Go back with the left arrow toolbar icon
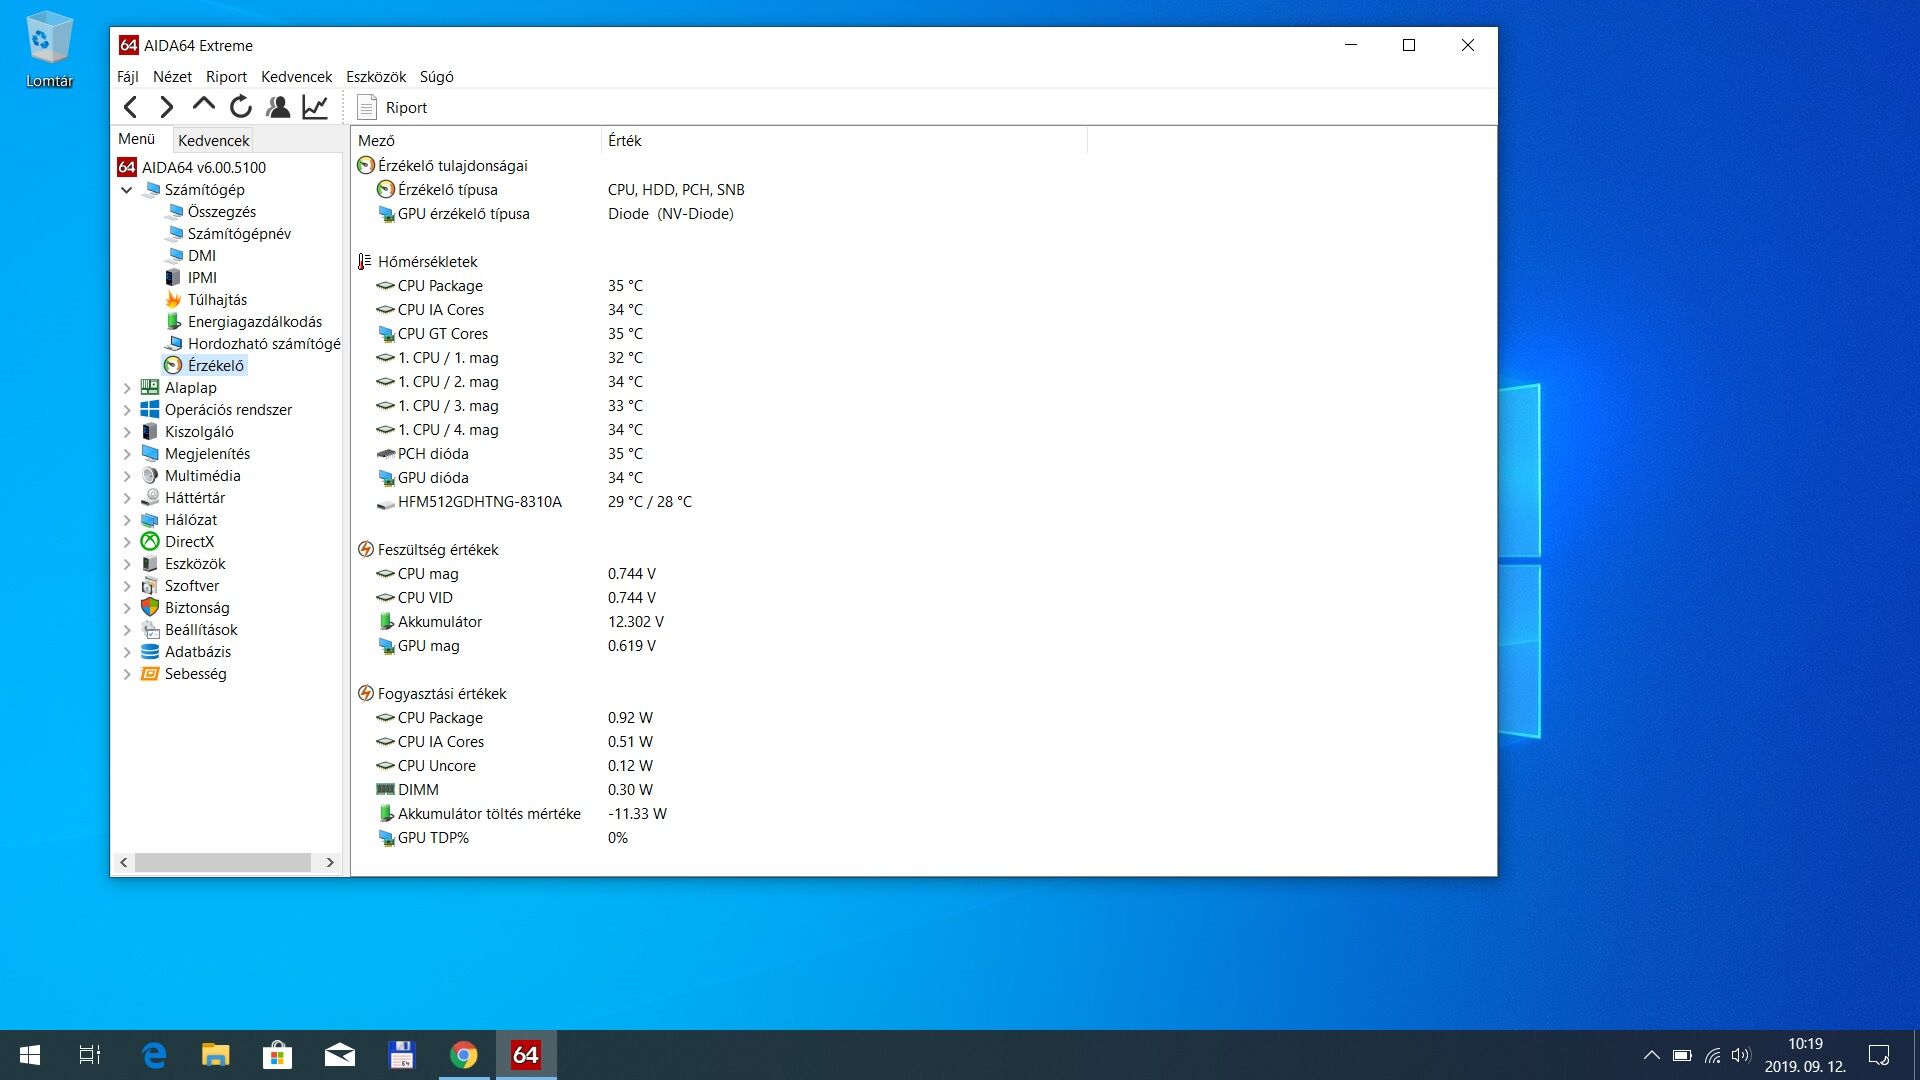1920x1080 pixels. pyautogui.click(x=130, y=107)
